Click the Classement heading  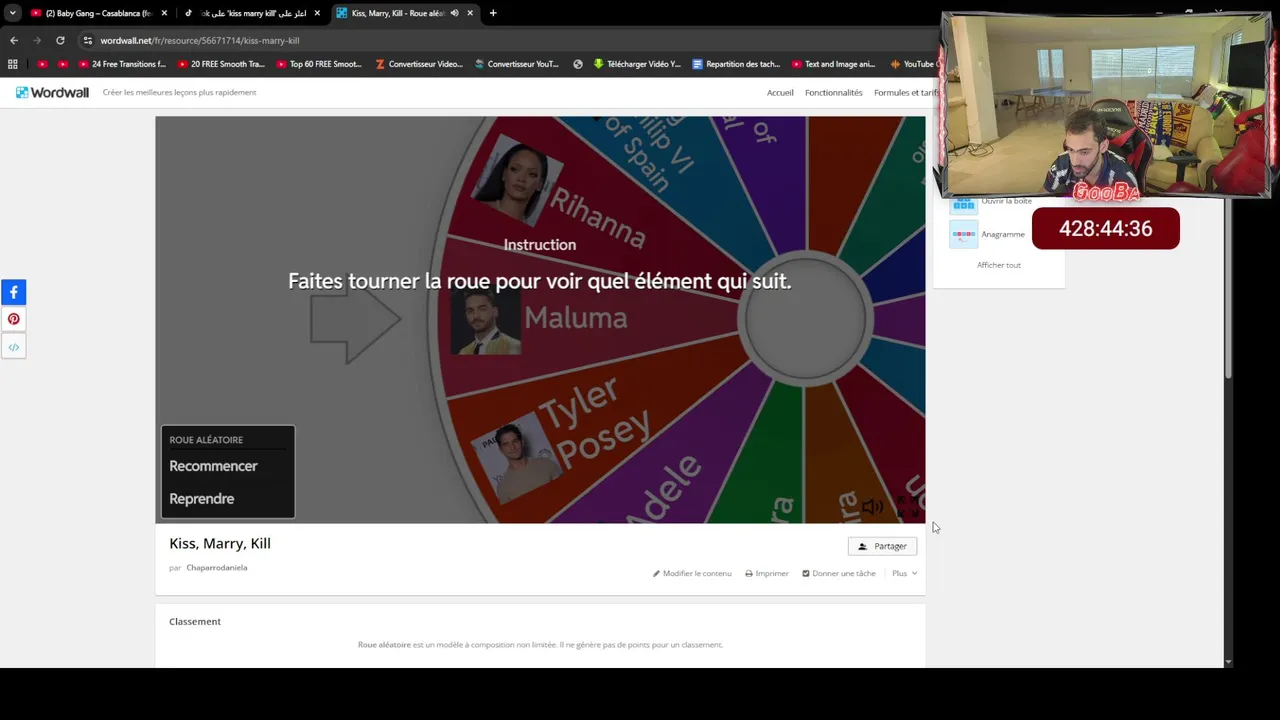[x=195, y=622]
